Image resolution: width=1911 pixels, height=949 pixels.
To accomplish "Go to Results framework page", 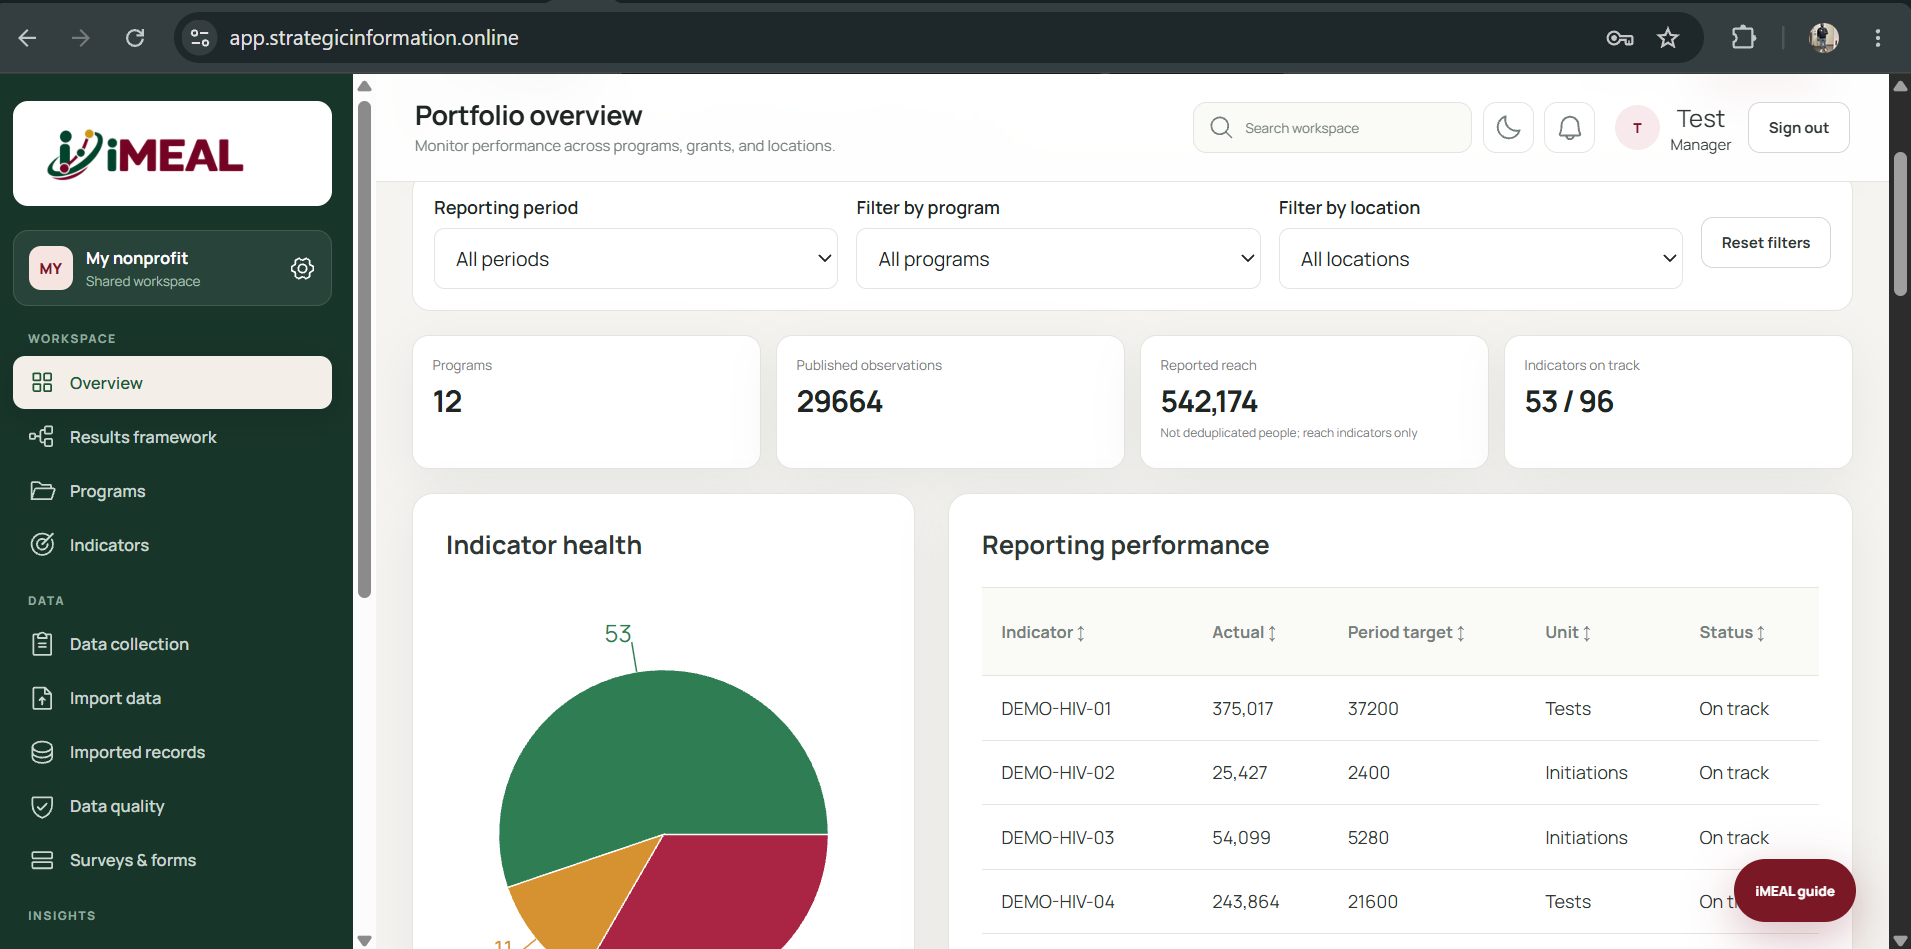I will click(172, 437).
